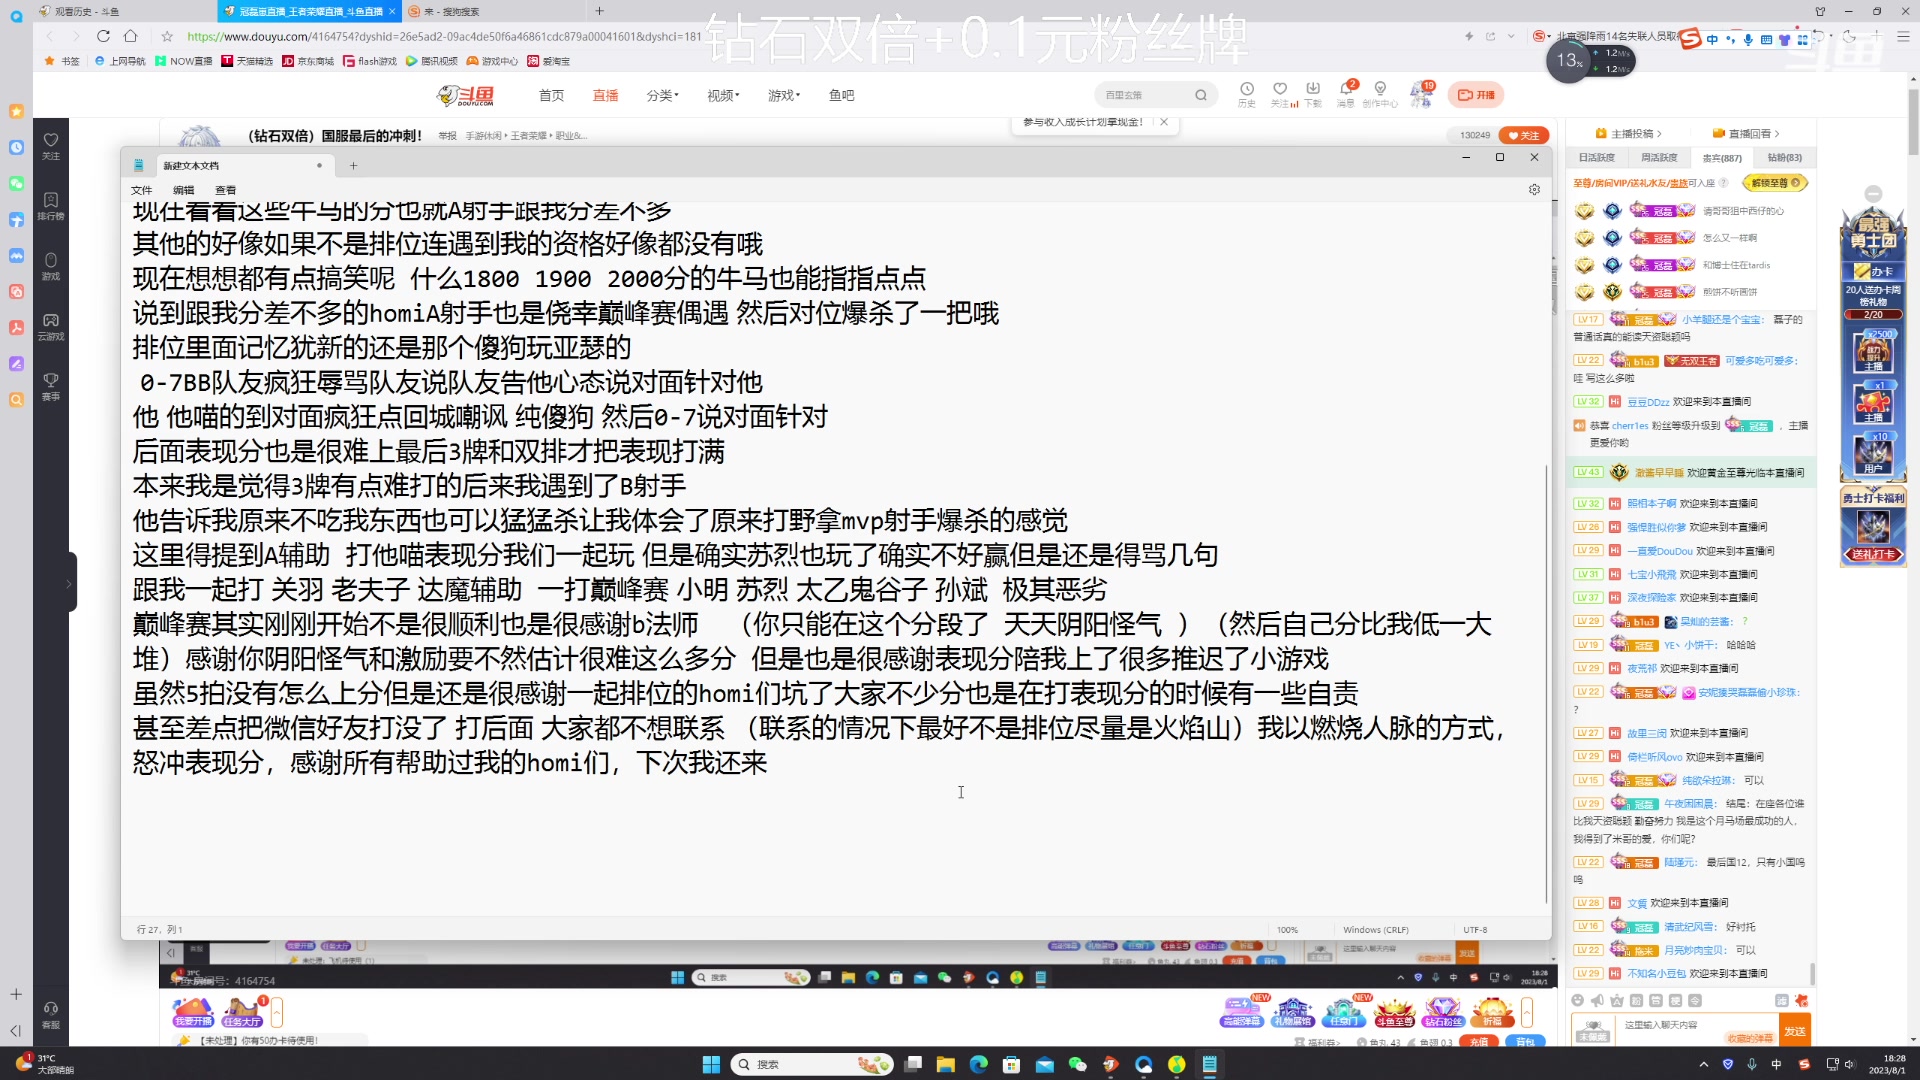
Task: Click the 我要开播 icon below the stream
Action: click(193, 1012)
